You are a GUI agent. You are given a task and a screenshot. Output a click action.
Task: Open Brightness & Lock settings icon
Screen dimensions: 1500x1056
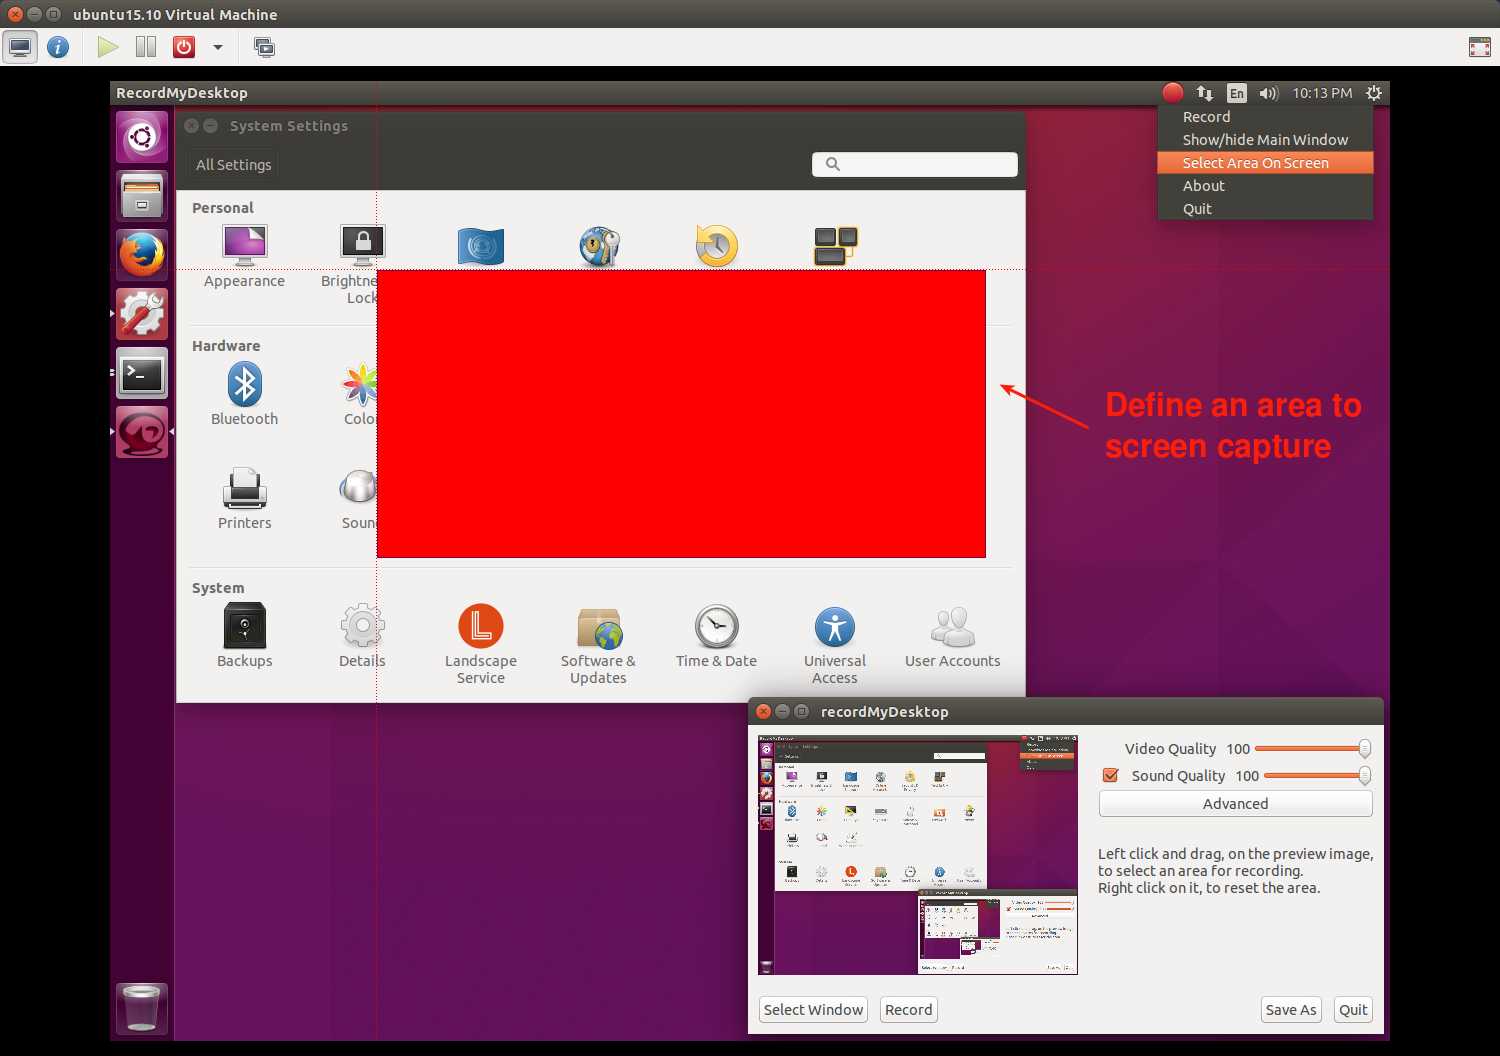pos(362,245)
